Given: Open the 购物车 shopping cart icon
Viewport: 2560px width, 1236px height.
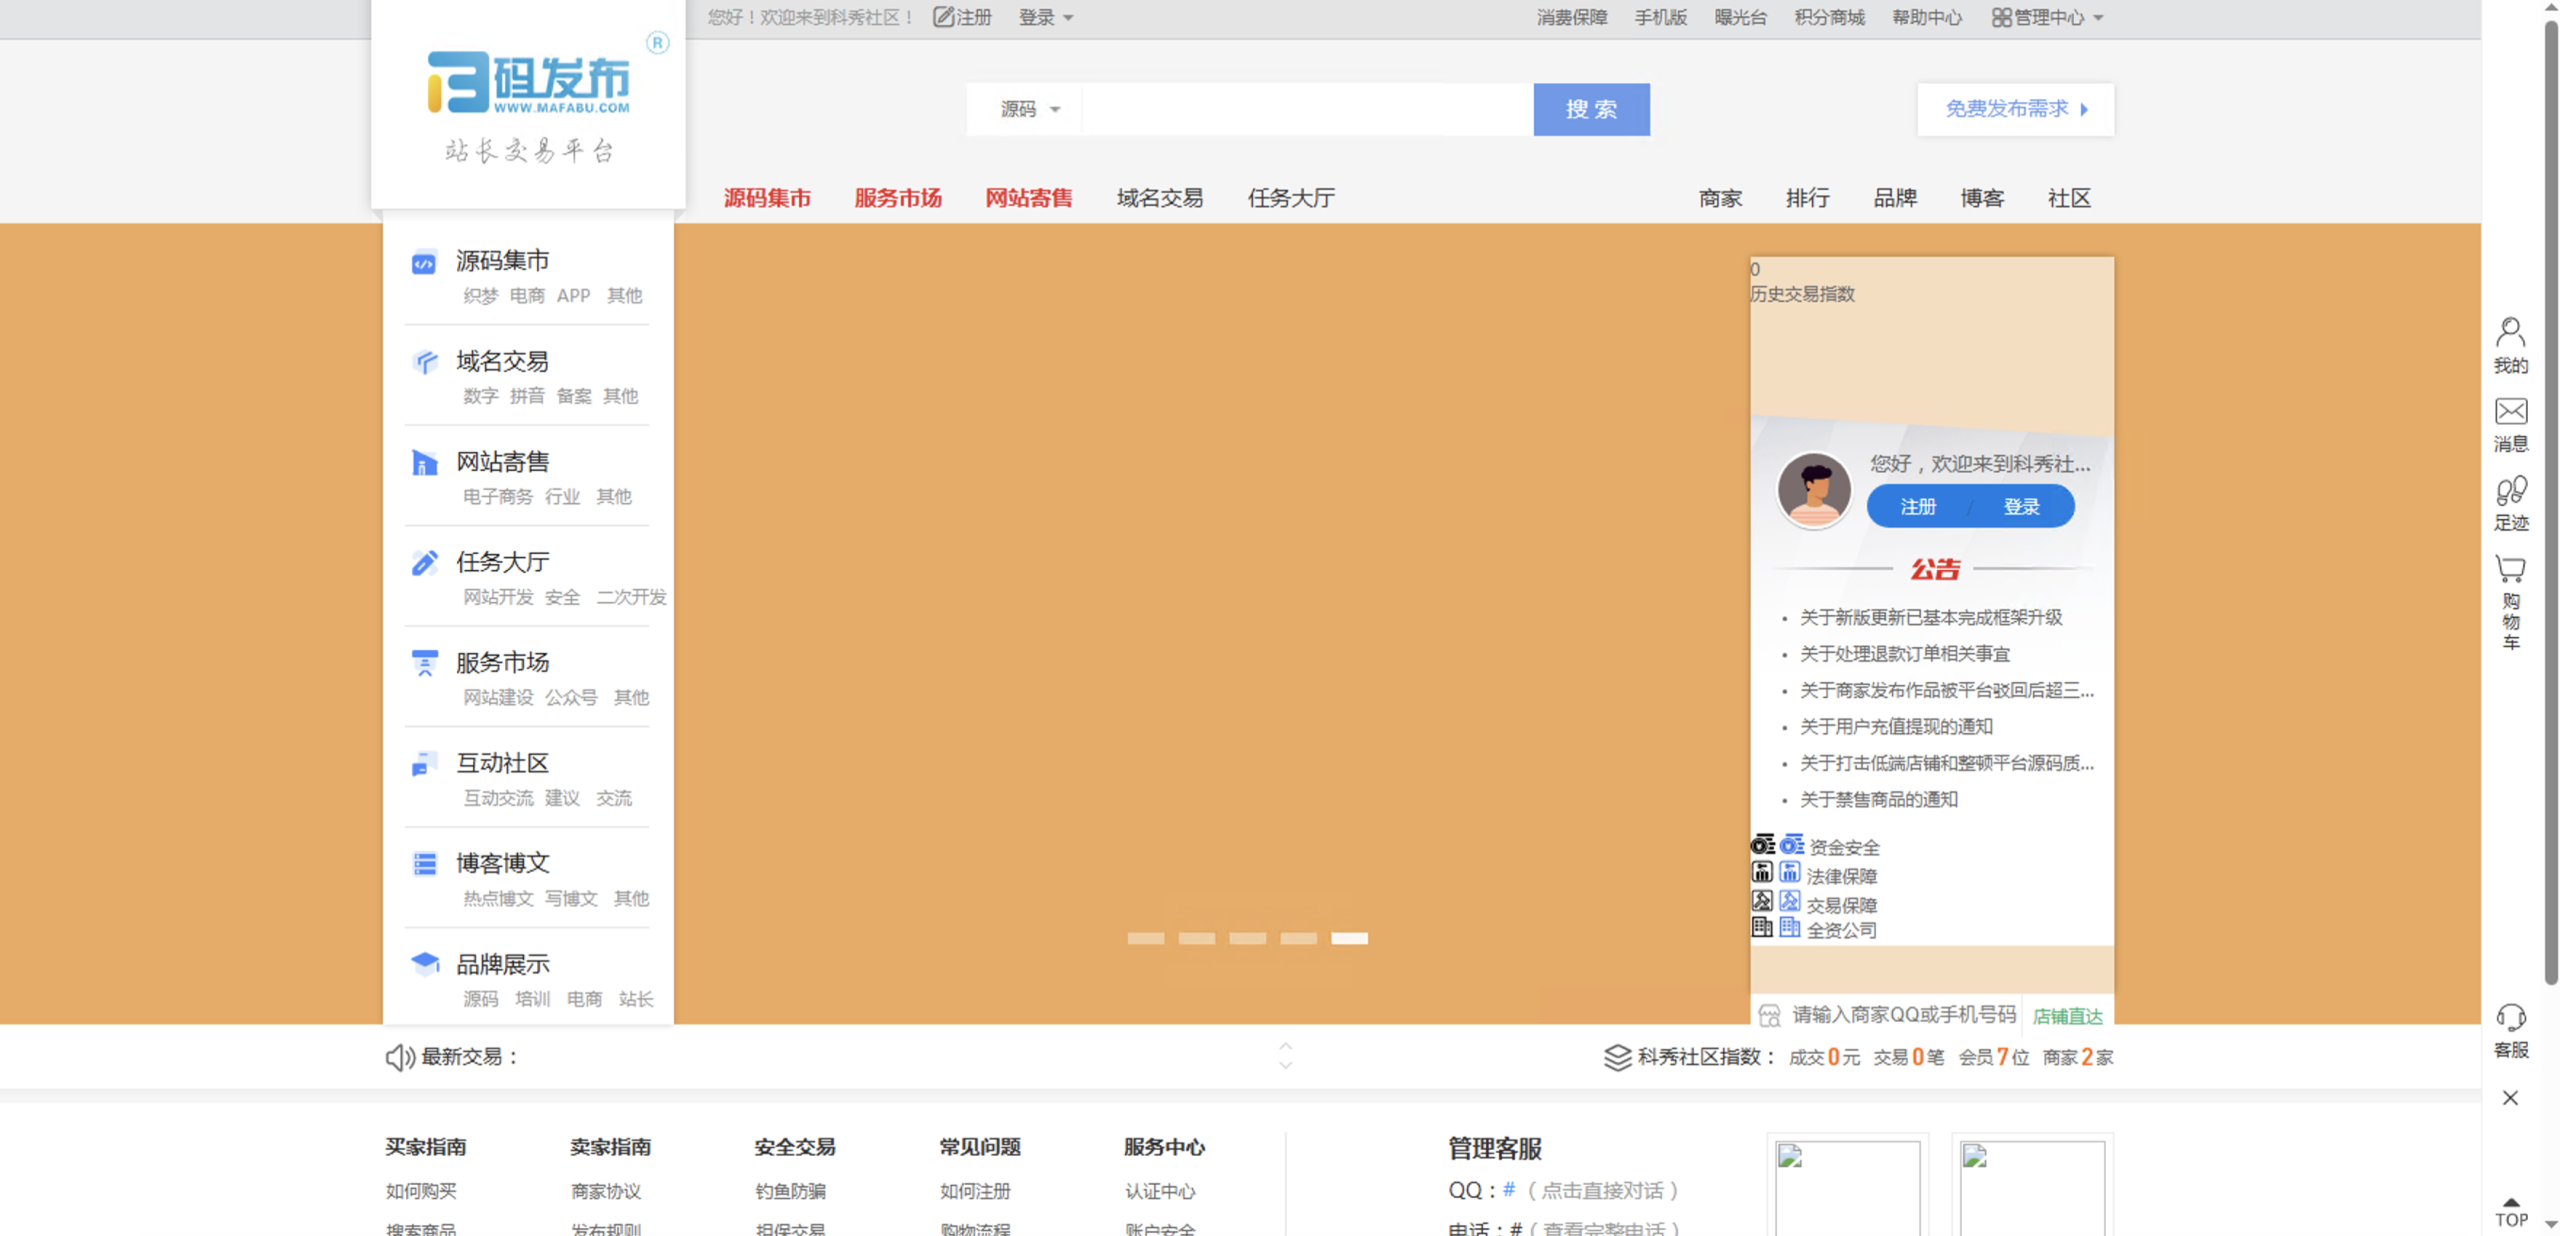Looking at the screenshot, I should pos(2510,569).
